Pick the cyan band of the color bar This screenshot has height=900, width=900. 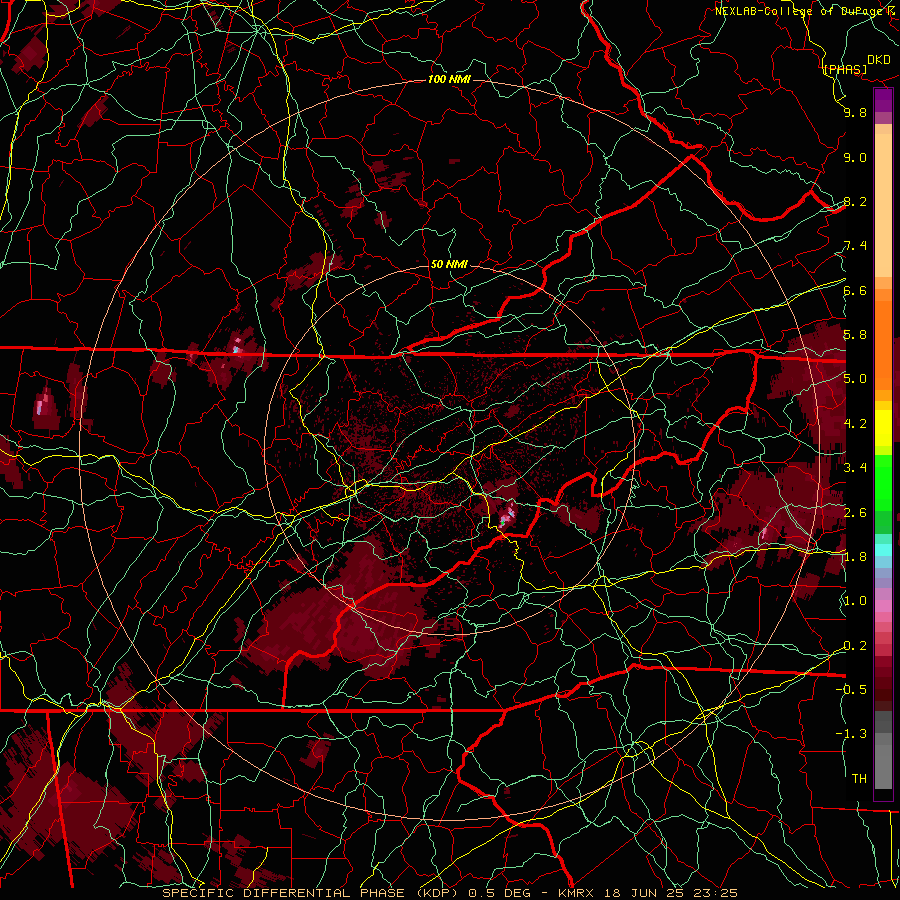click(x=883, y=550)
